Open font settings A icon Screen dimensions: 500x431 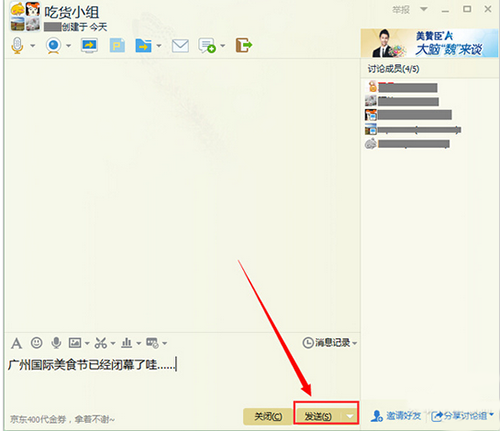(x=16, y=343)
